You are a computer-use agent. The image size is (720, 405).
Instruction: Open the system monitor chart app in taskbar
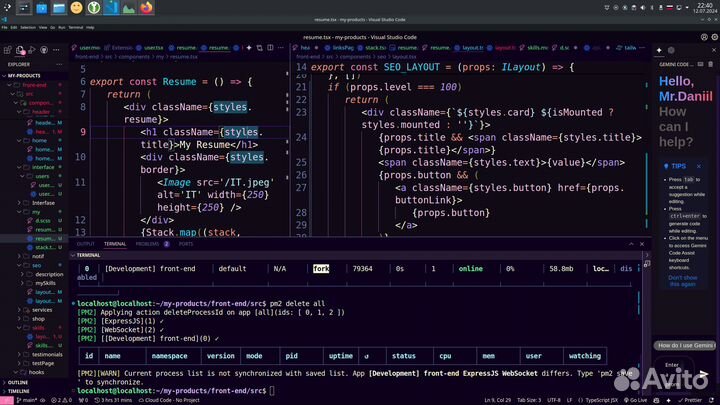[x=129, y=8]
